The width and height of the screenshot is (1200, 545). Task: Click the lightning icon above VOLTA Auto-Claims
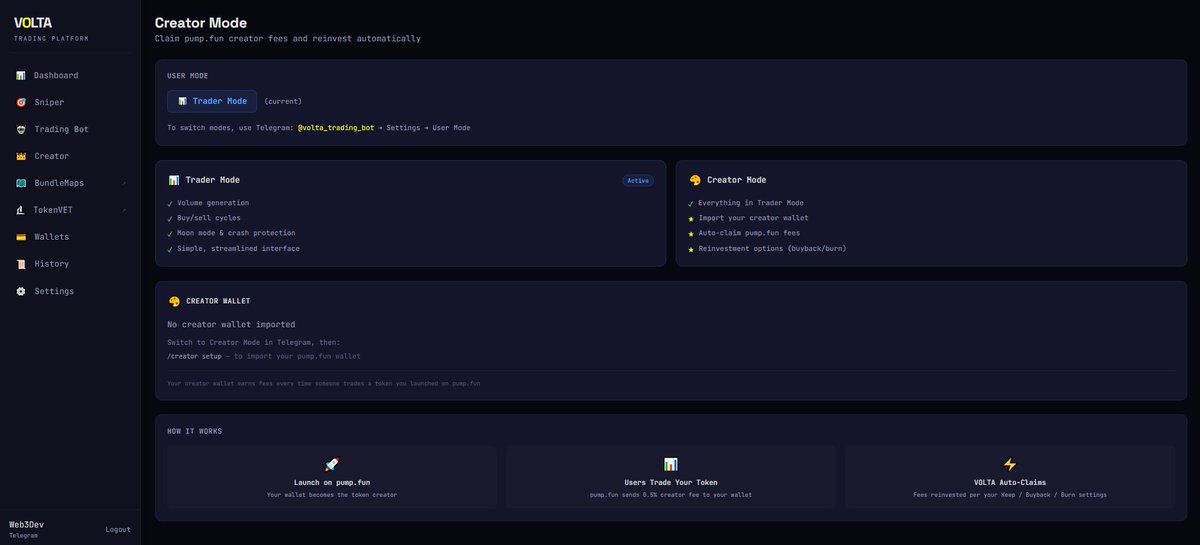click(1009, 465)
